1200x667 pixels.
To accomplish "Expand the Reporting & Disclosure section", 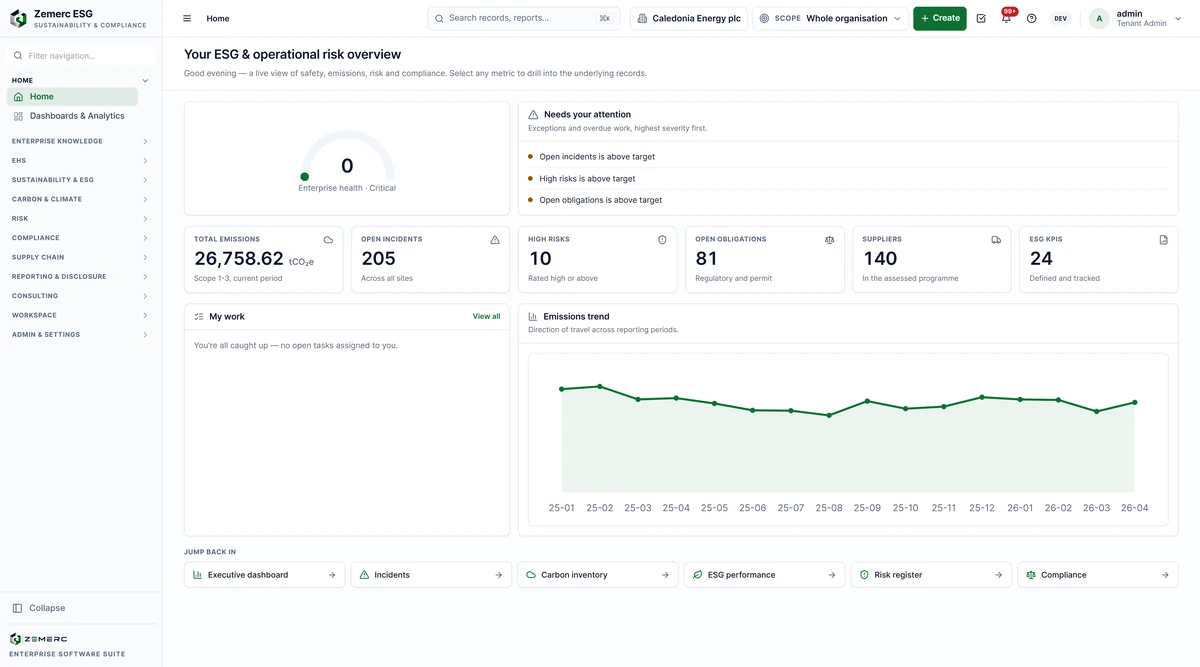I will coord(80,276).
